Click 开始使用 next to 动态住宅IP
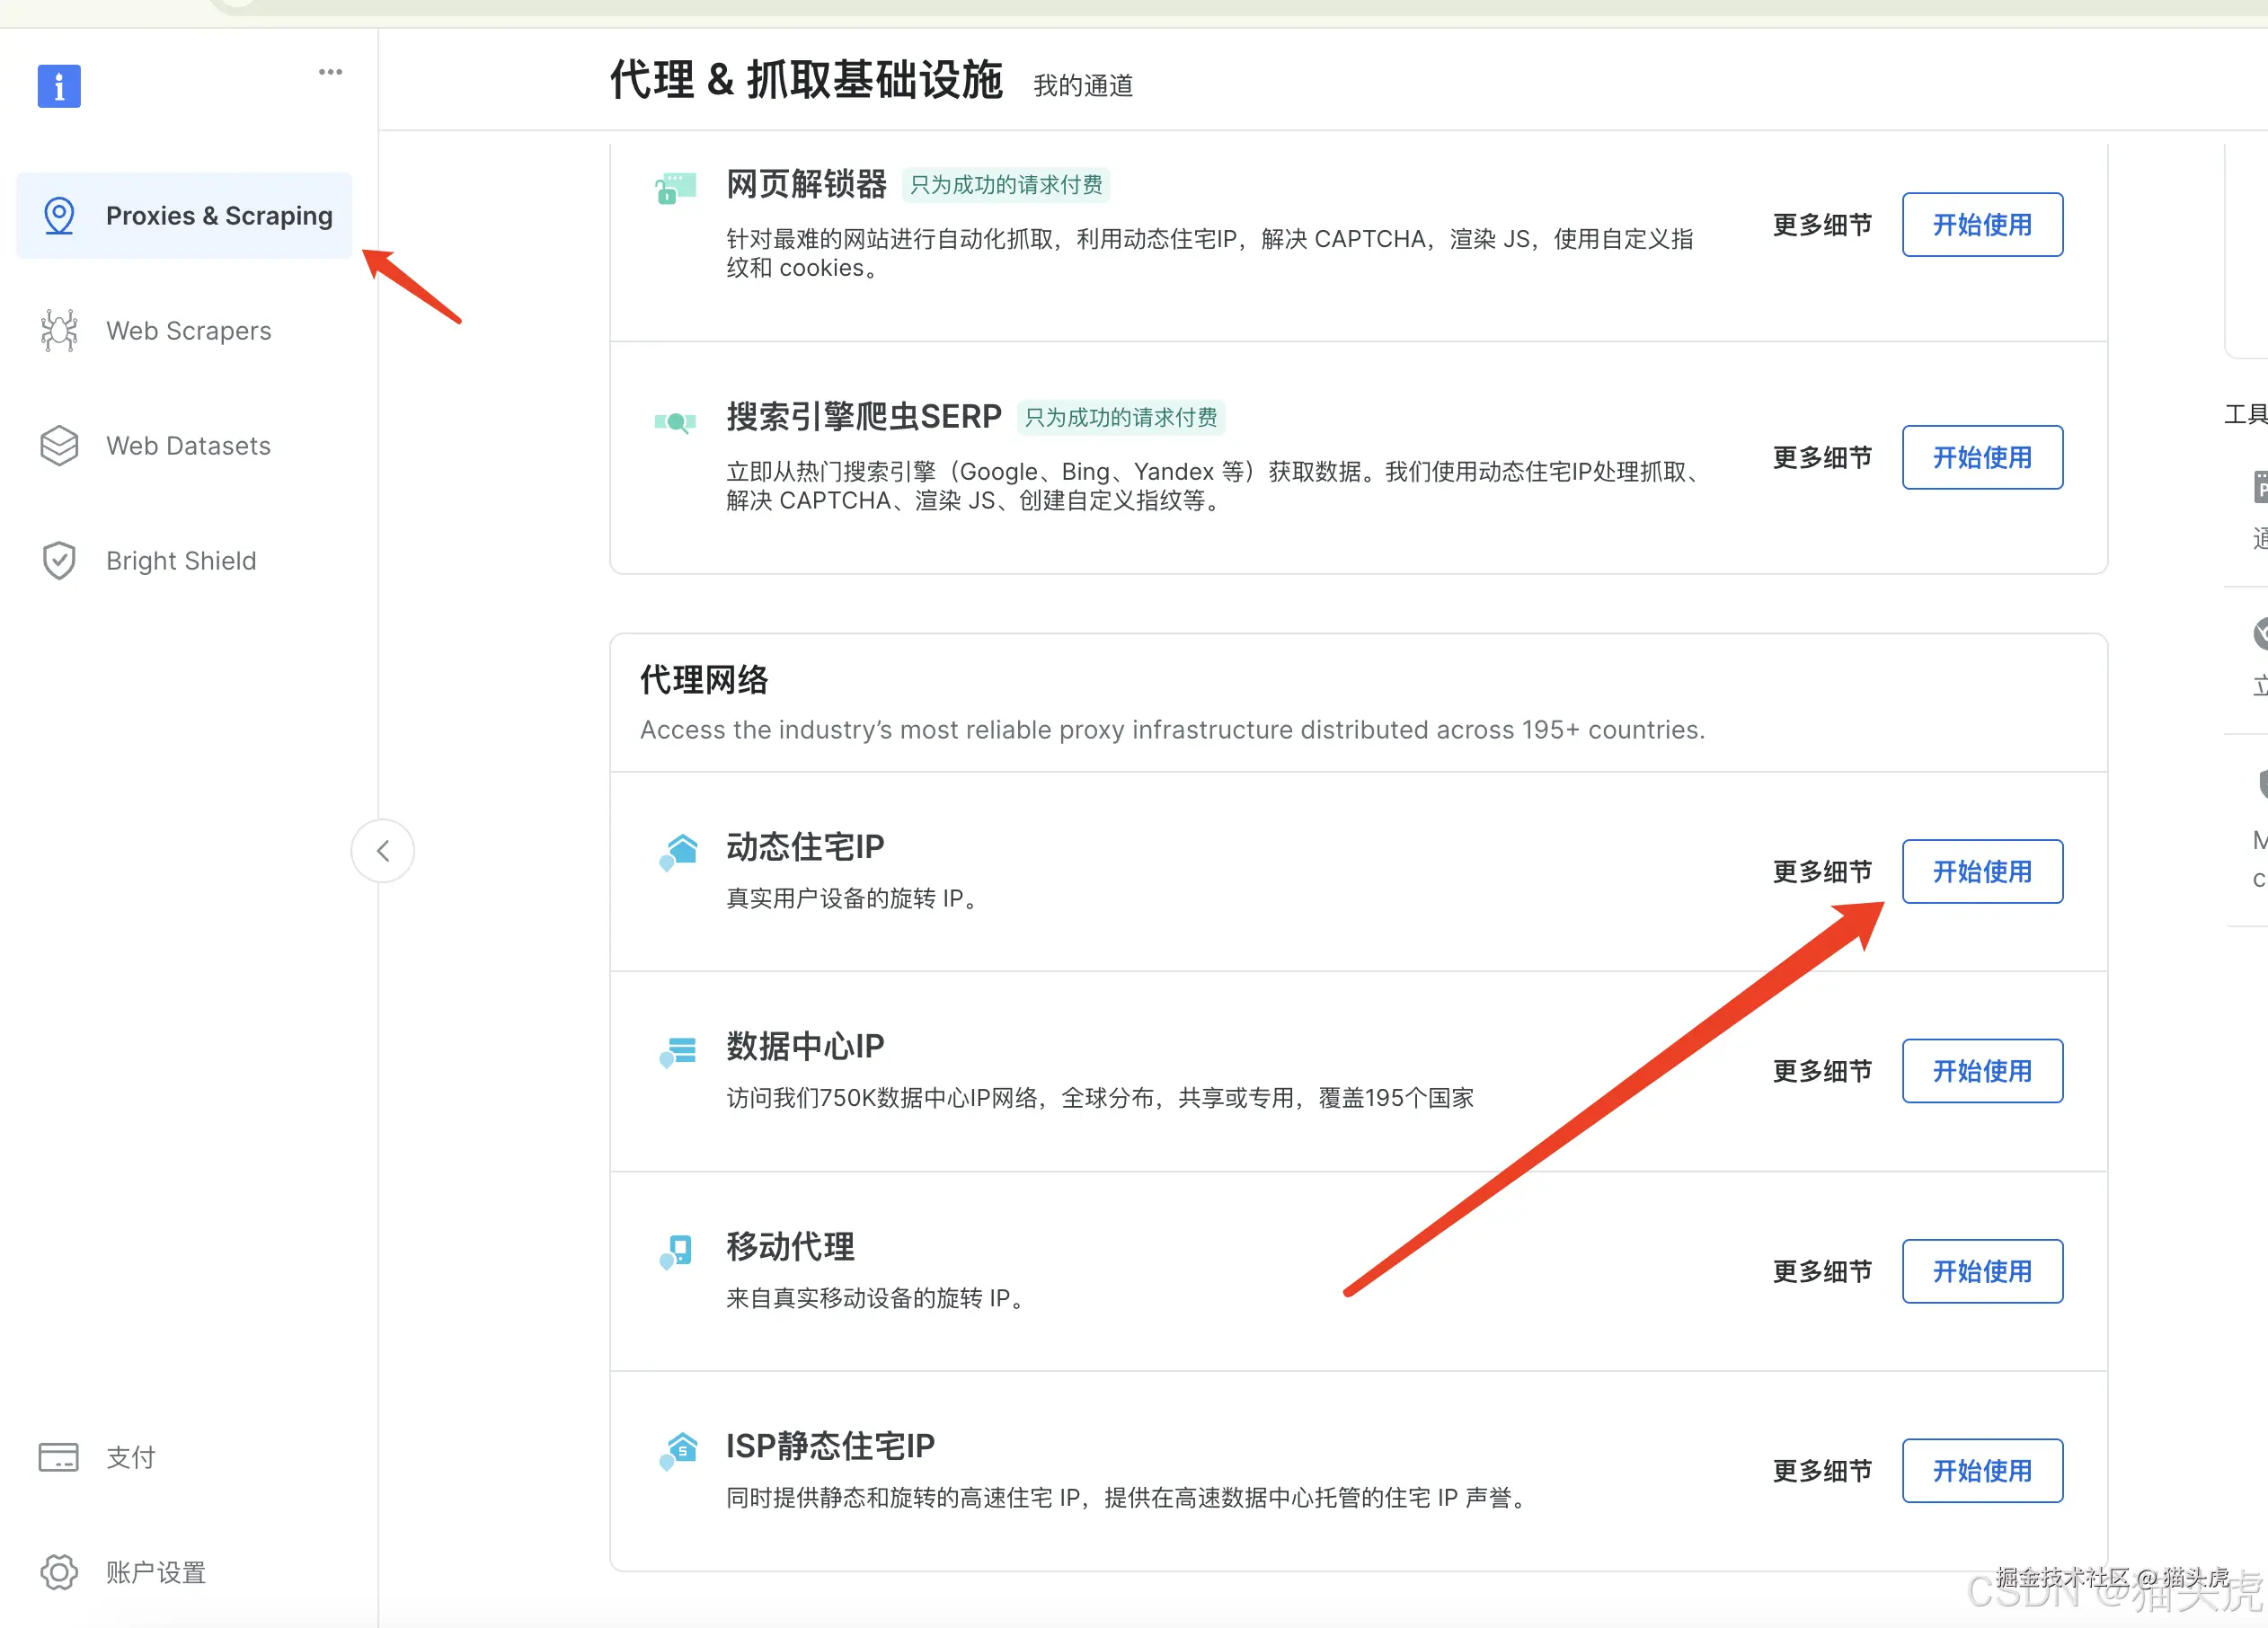The width and height of the screenshot is (2268, 1628). click(x=1981, y=871)
